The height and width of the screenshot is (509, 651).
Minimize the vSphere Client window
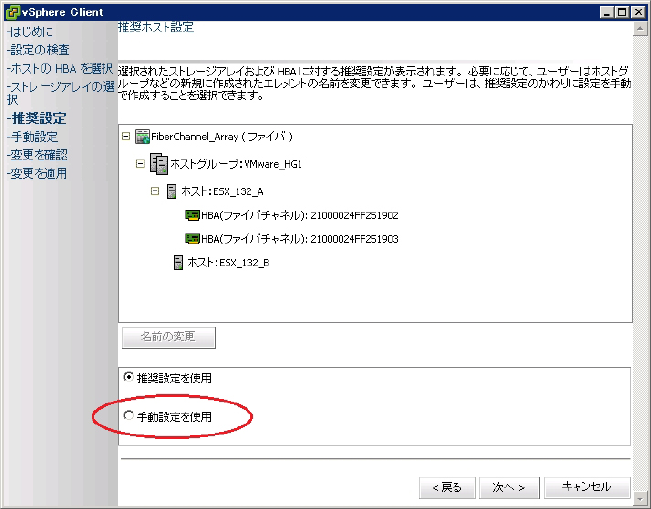607,12
